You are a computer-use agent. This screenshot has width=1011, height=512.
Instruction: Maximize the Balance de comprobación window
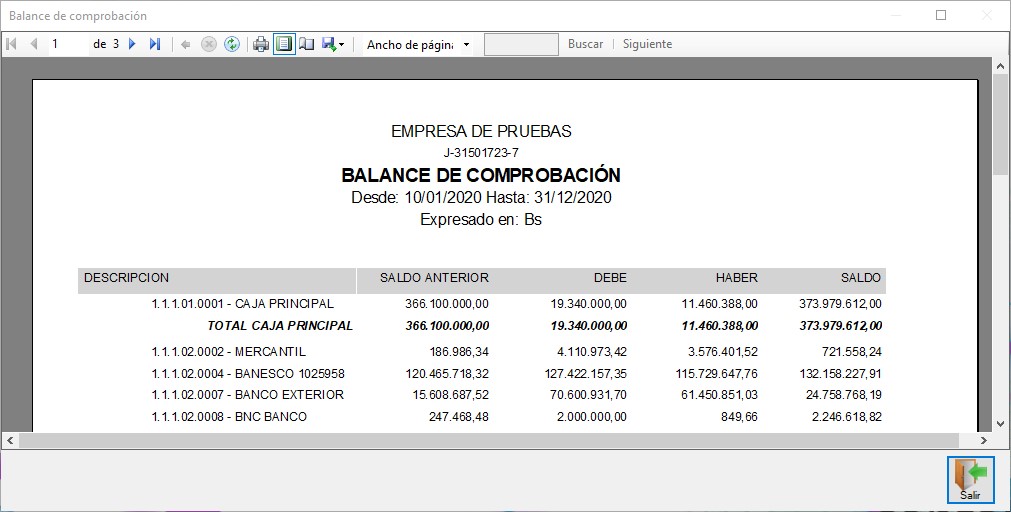941,15
